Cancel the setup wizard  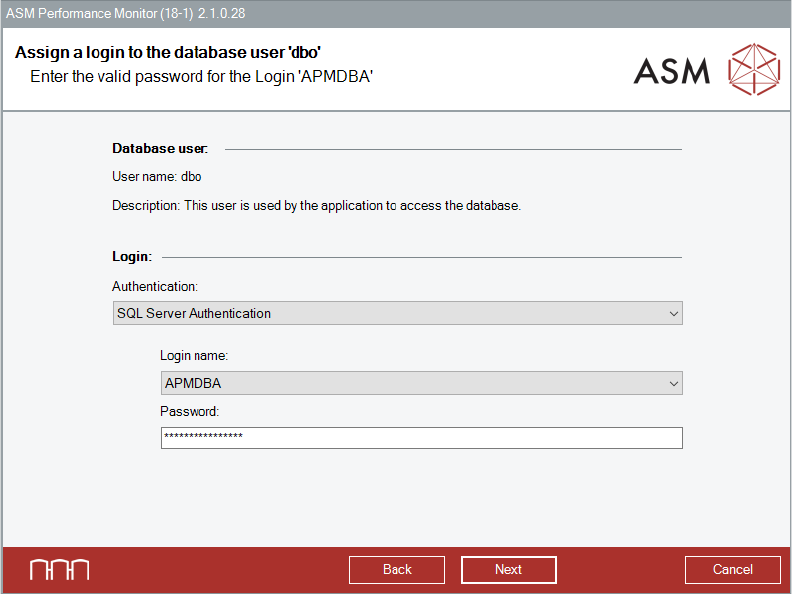pos(732,569)
